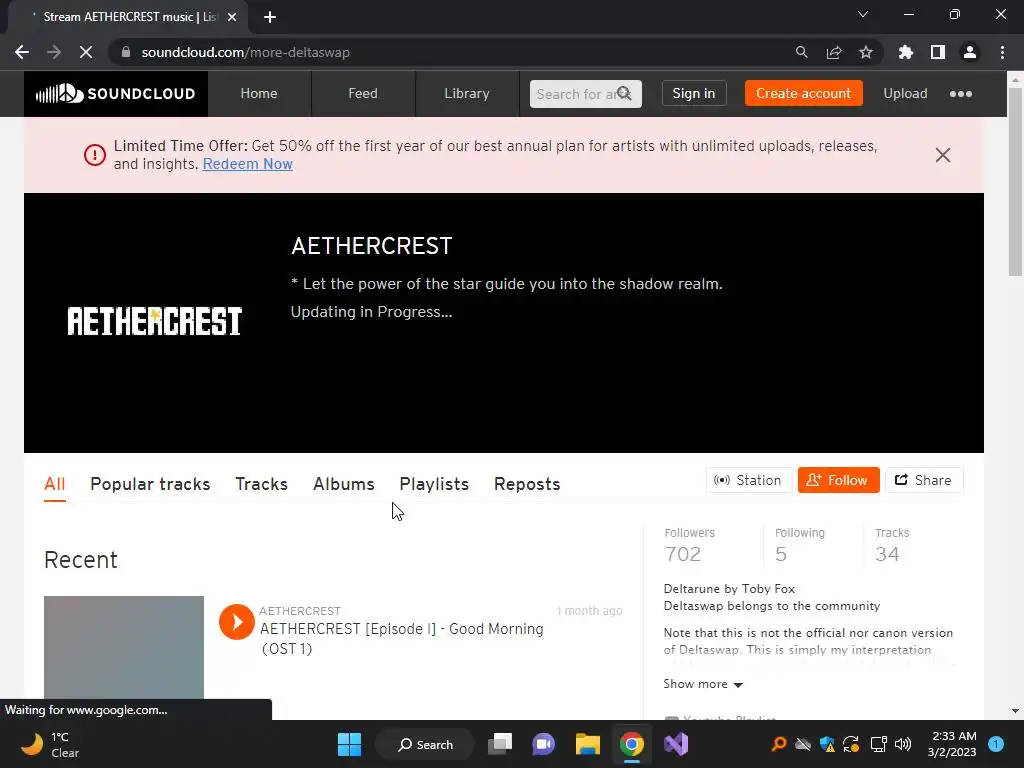Open the AETHERCREST [Episode I] track title
Image resolution: width=1024 pixels, height=768 pixels.
tap(402, 639)
